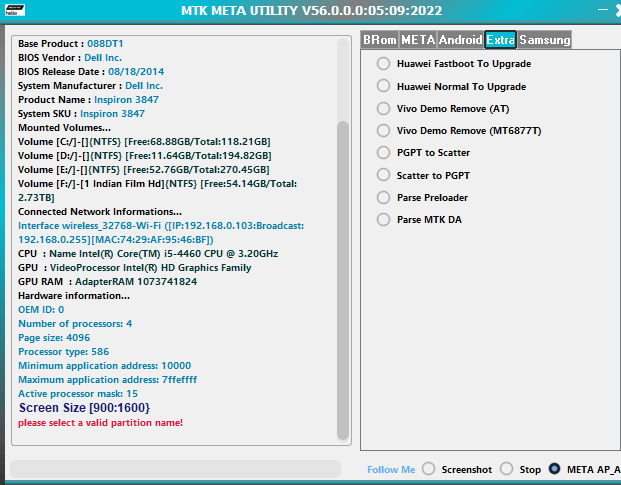Select the Extra tab
The image size is (621, 485).
pyautogui.click(x=501, y=40)
